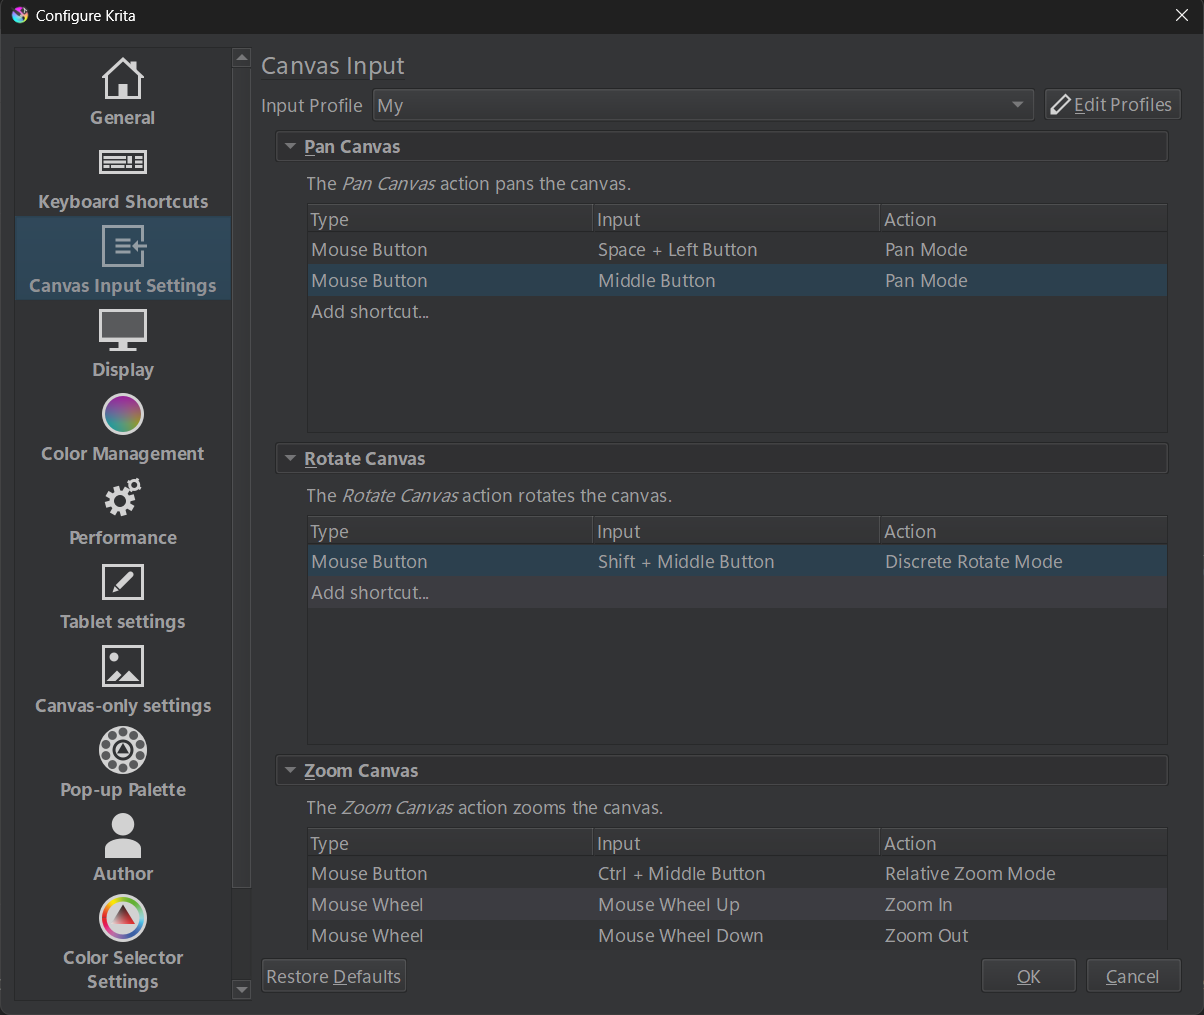Open the General settings house icon
Screen dimensions: 1204x1015
pyautogui.click(x=123, y=79)
